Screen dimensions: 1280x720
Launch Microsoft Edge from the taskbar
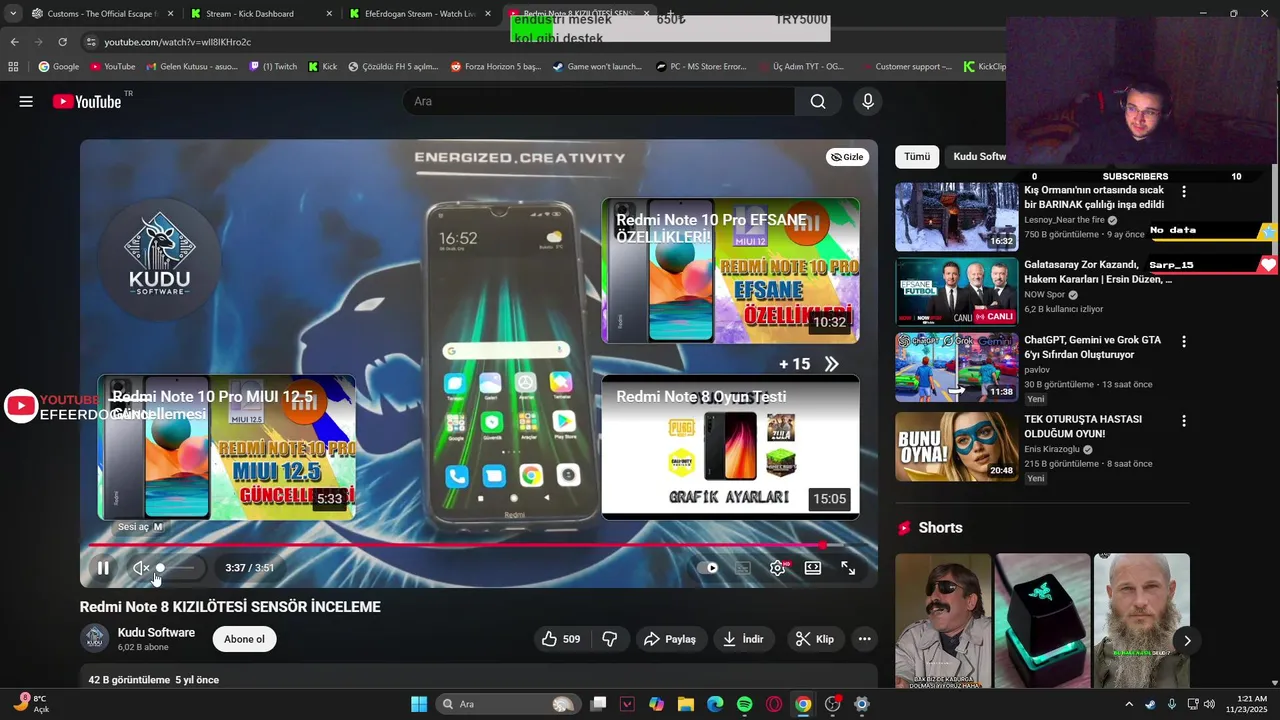(715, 704)
